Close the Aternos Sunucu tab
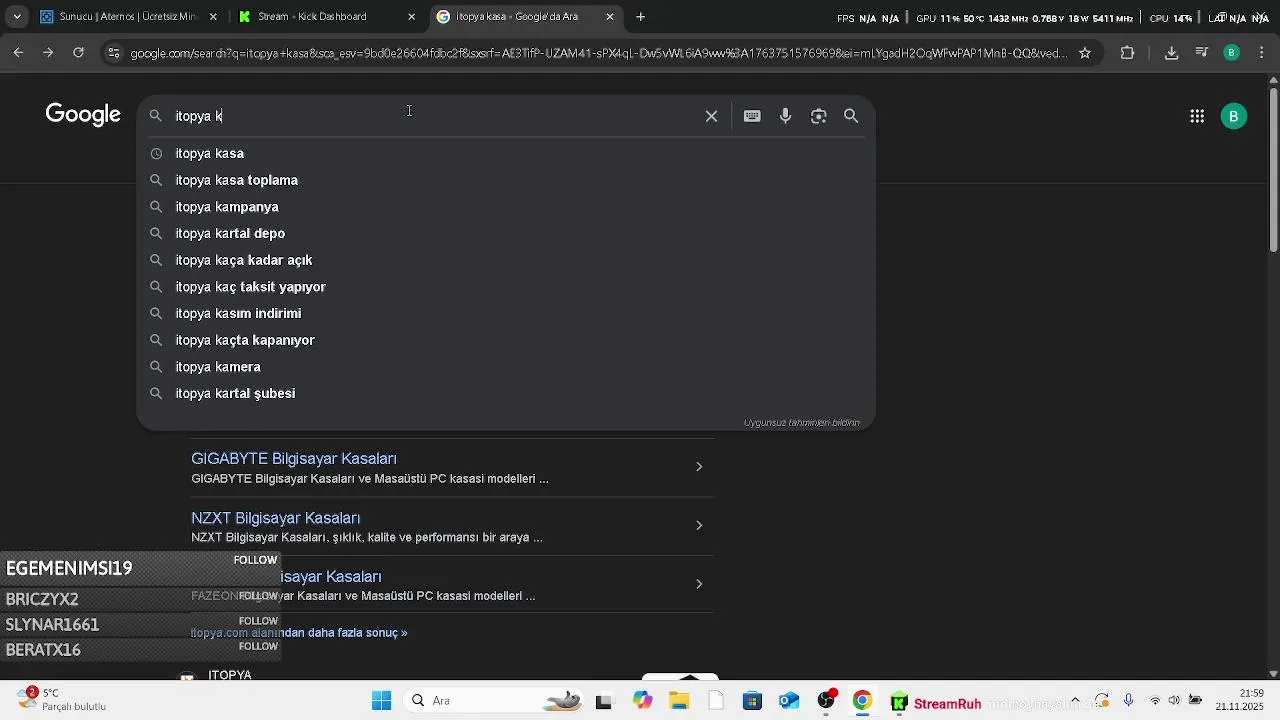Viewport: 1280px width, 720px height. coord(213,17)
